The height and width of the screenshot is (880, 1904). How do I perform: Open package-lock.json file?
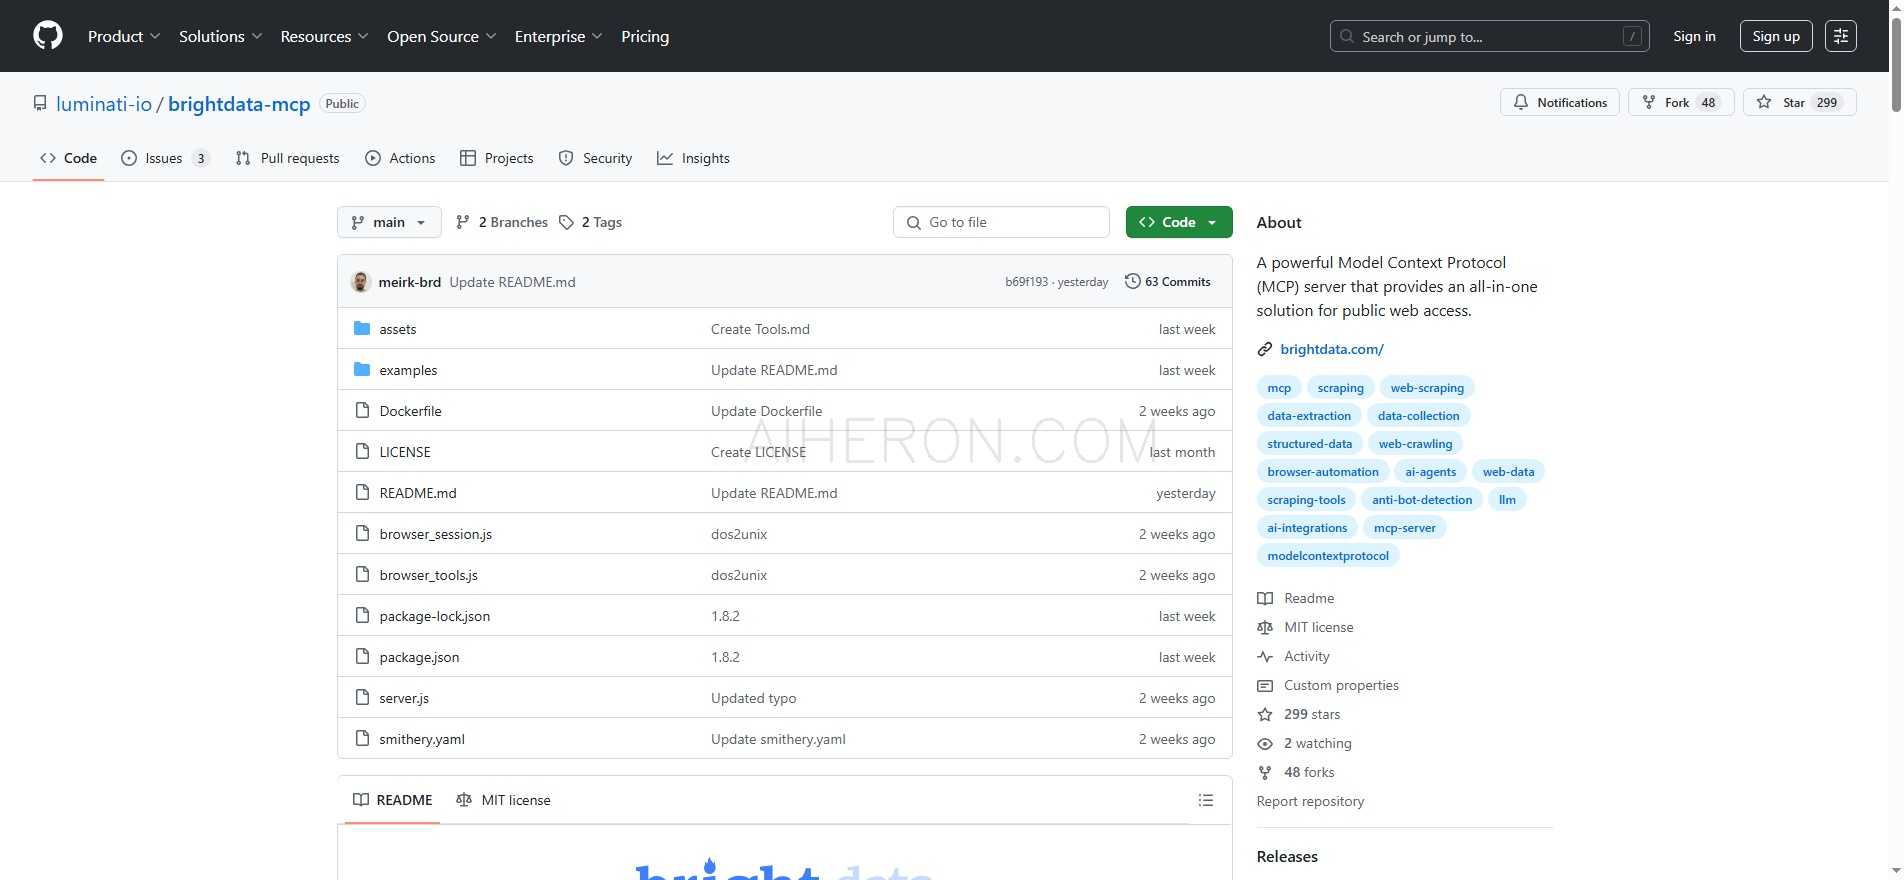coord(434,616)
